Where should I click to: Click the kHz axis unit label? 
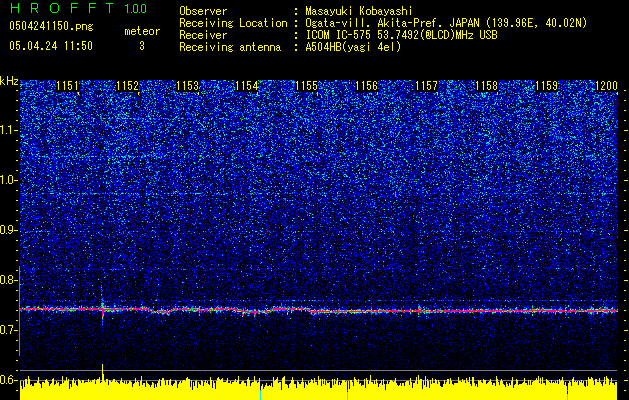pyautogui.click(x=9, y=80)
